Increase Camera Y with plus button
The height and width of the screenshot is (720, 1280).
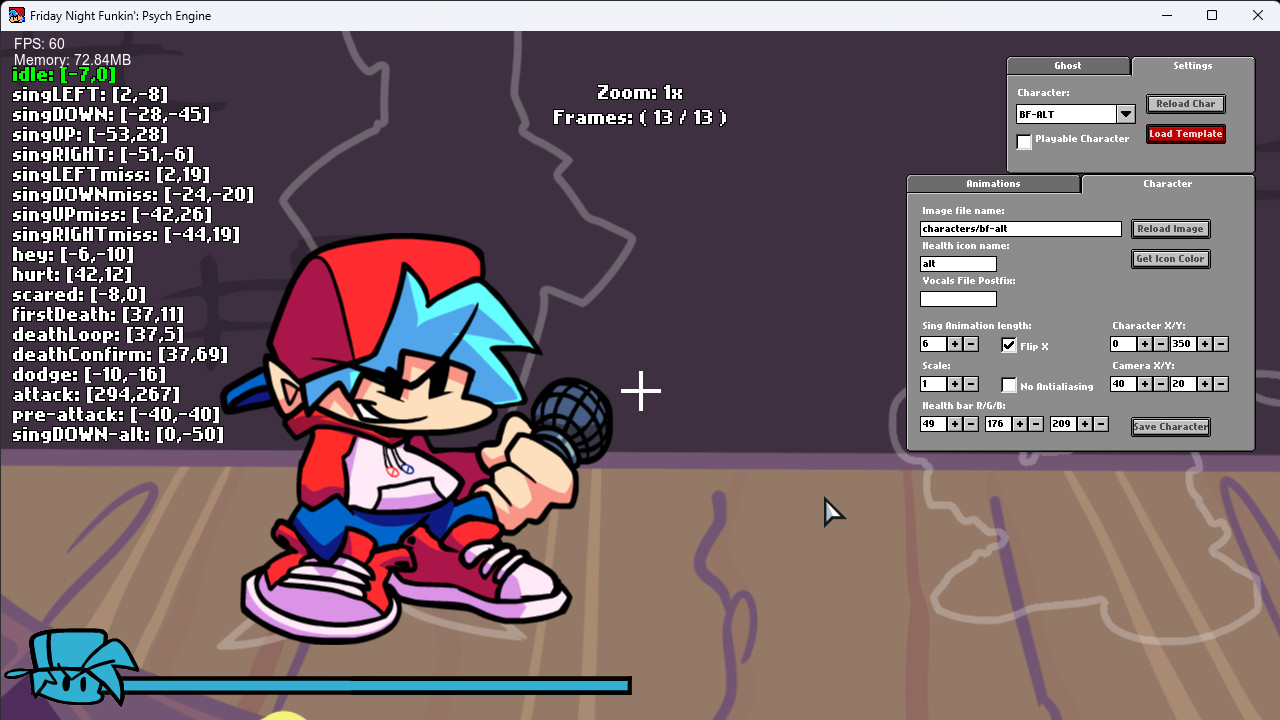(x=1205, y=384)
